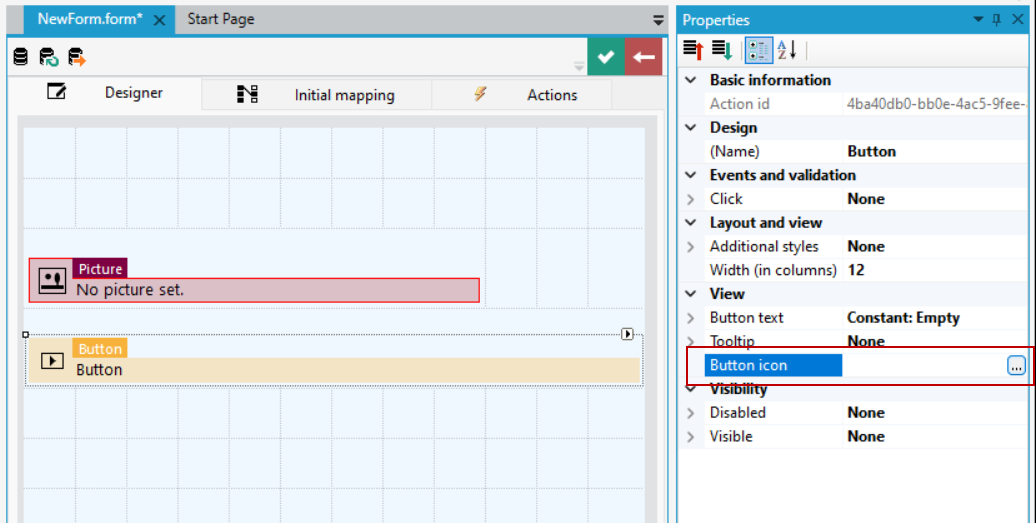Collapse the Events and validation section
Image resolution: width=1036 pixels, height=523 pixels.
[x=691, y=175]
